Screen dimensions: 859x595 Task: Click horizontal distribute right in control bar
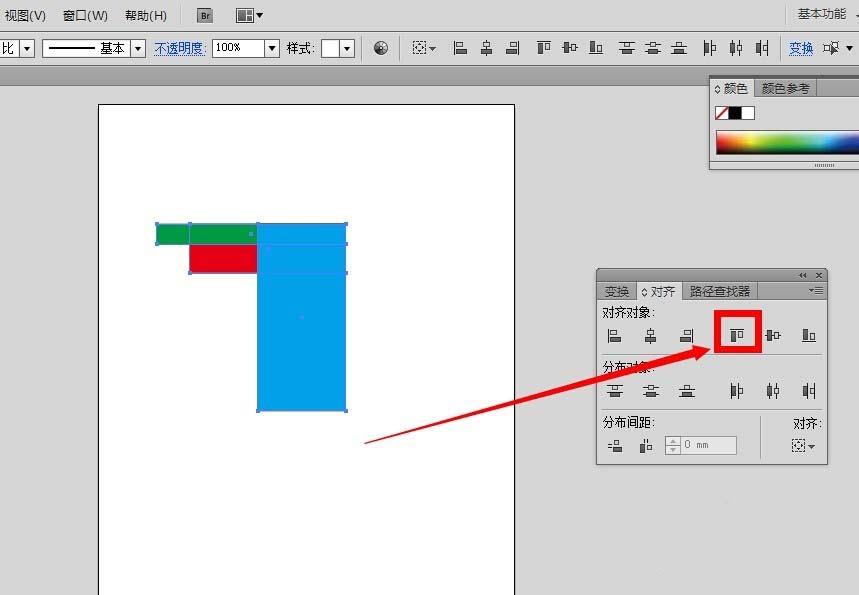(762, 48)
